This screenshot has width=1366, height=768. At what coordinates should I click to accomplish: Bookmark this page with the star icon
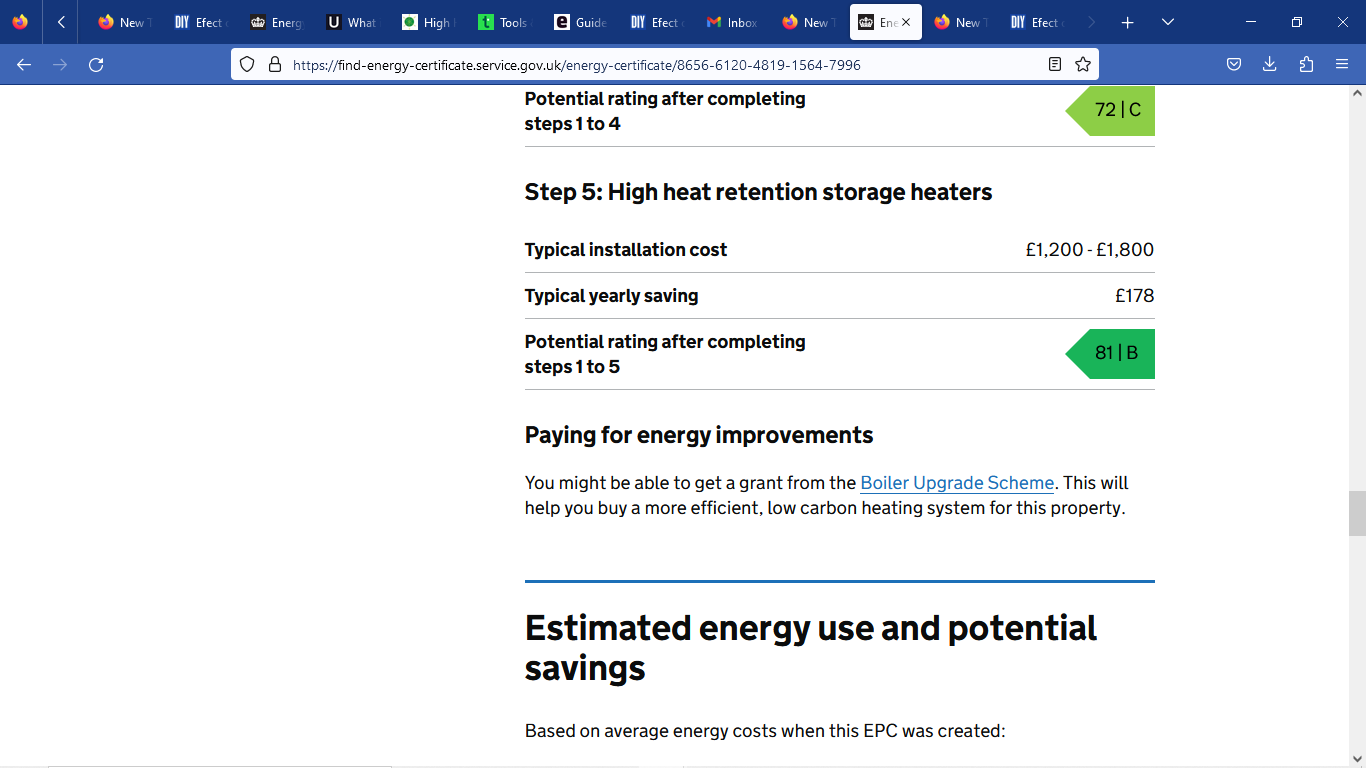pos(1082,65)
